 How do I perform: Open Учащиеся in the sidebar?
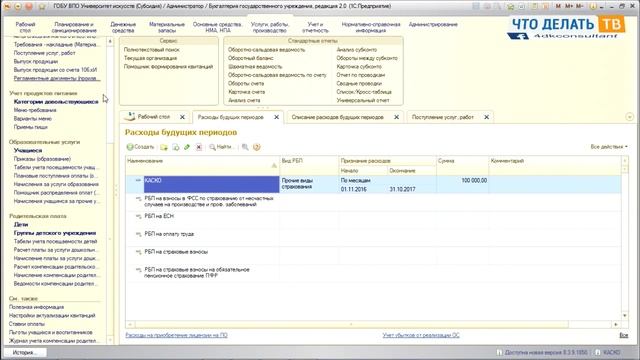tap(28, 150)
